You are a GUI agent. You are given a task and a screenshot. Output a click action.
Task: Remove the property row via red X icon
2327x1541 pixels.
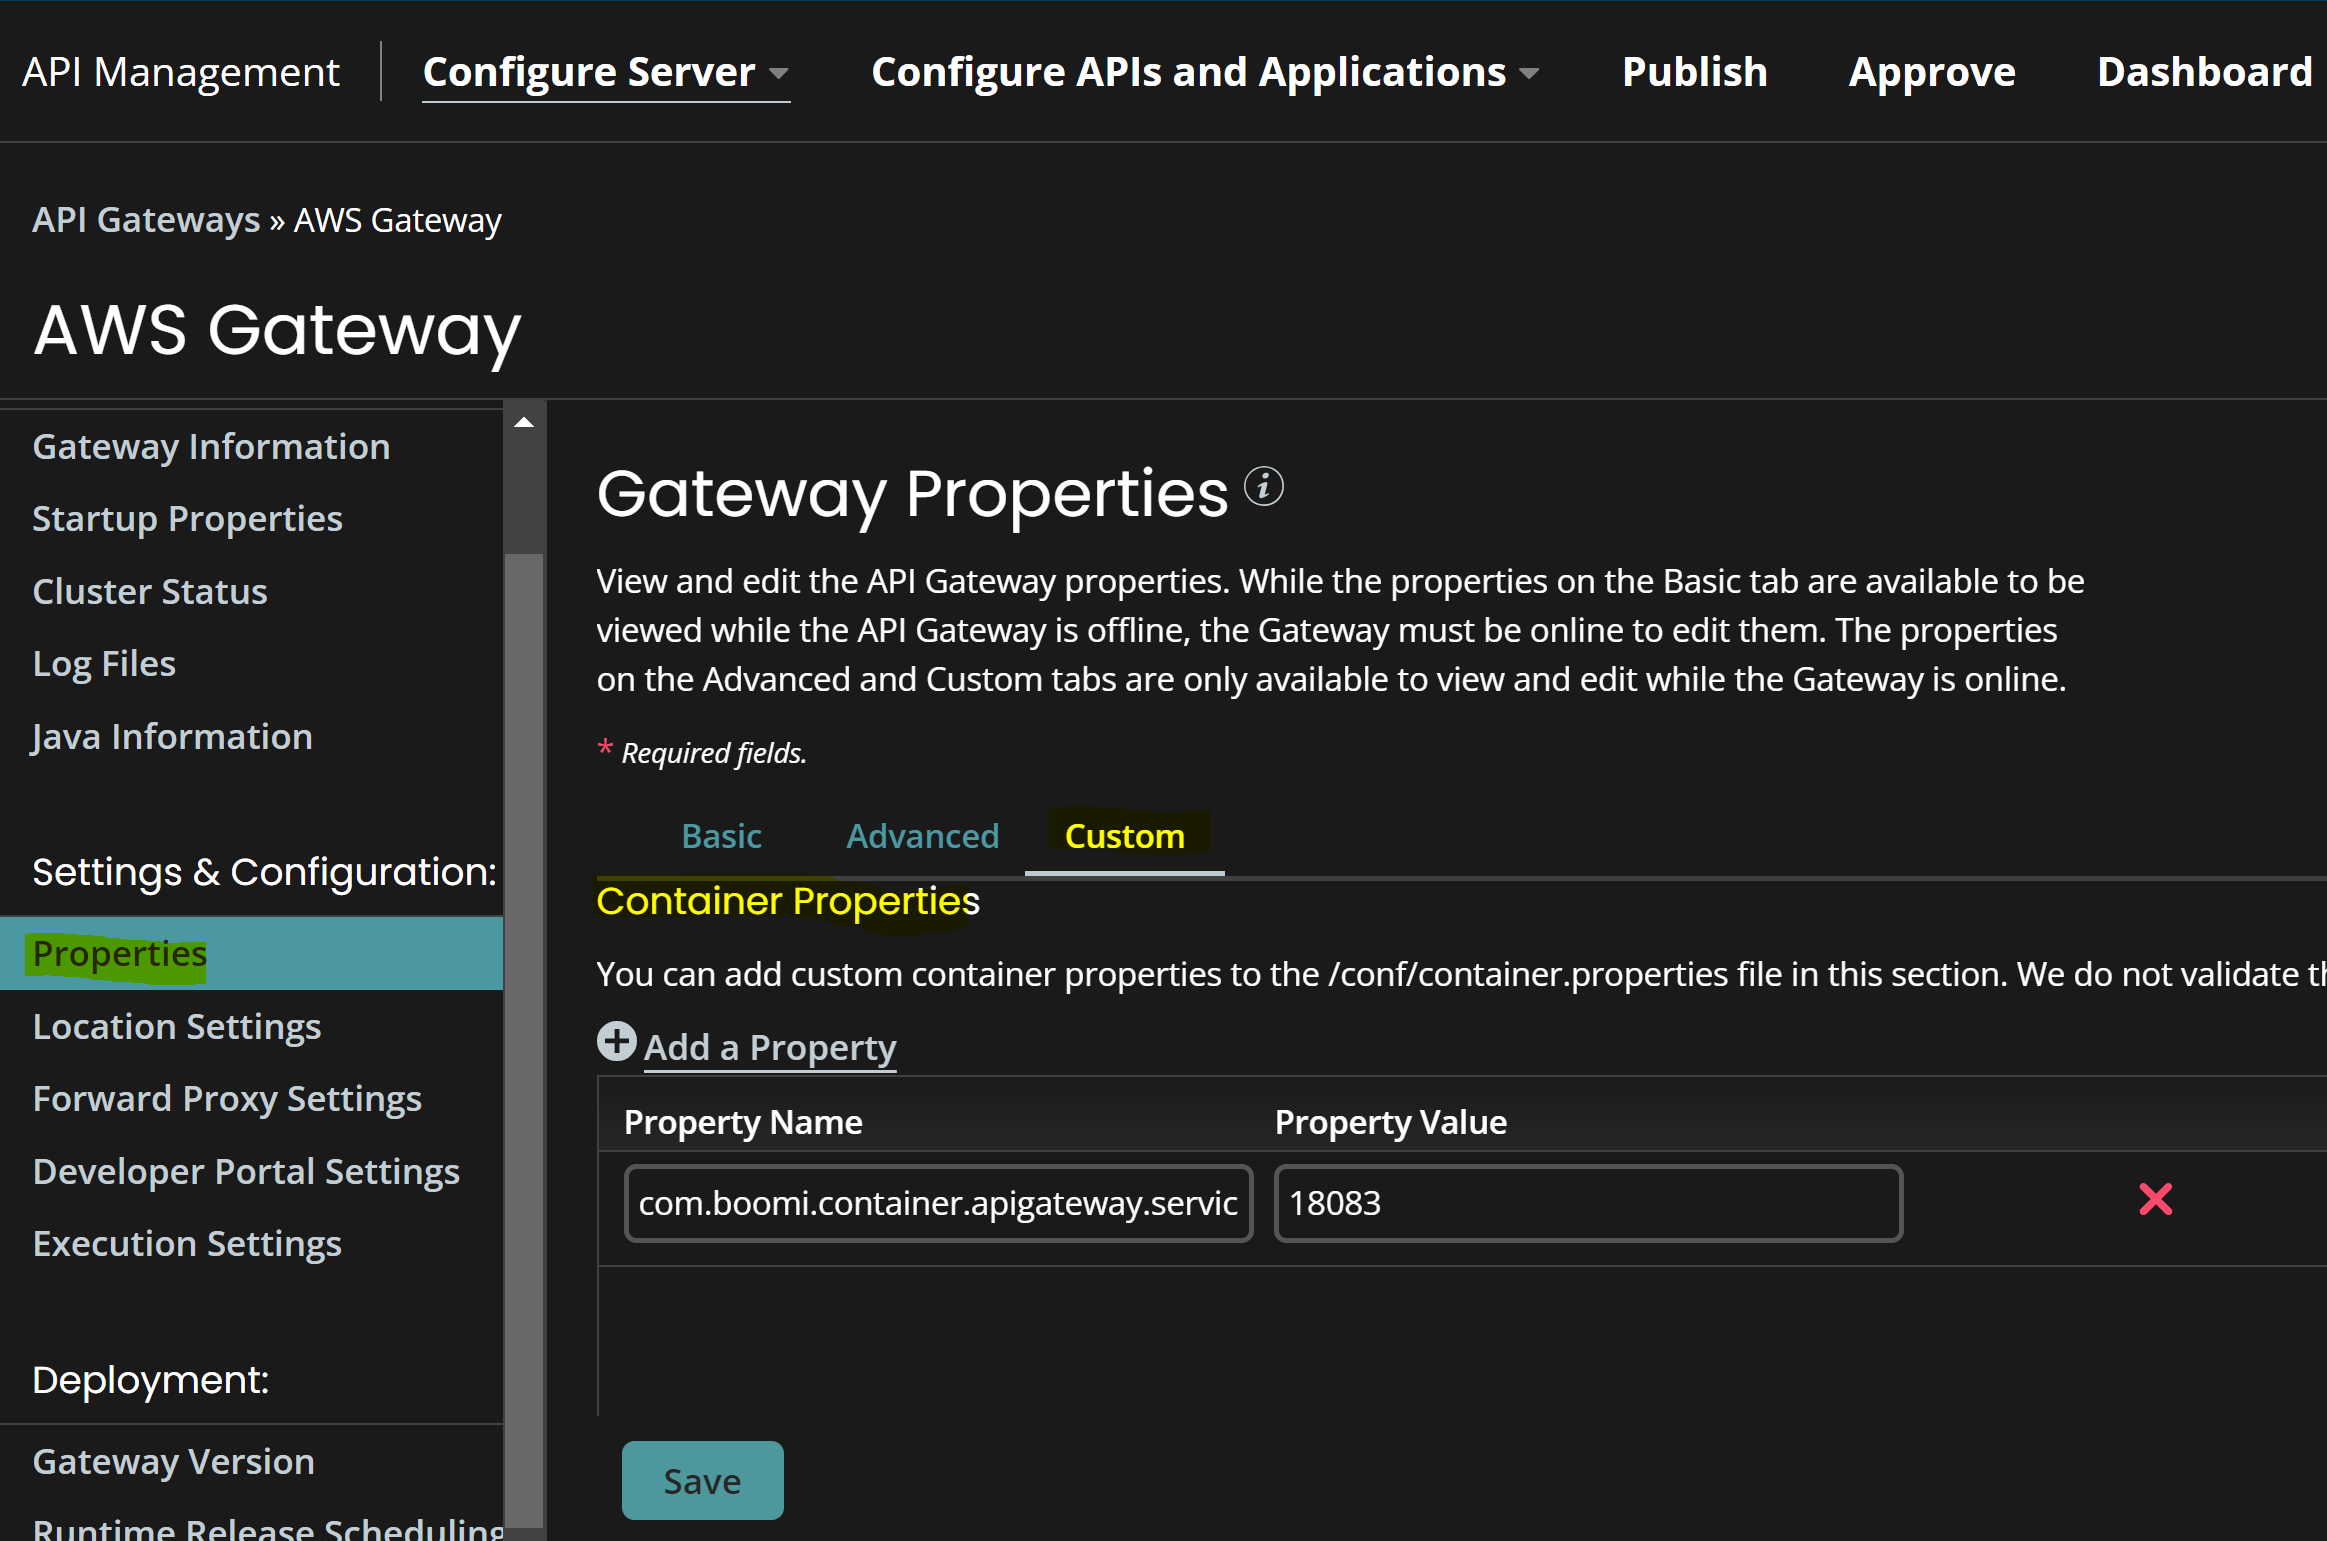[2156, 1199]
